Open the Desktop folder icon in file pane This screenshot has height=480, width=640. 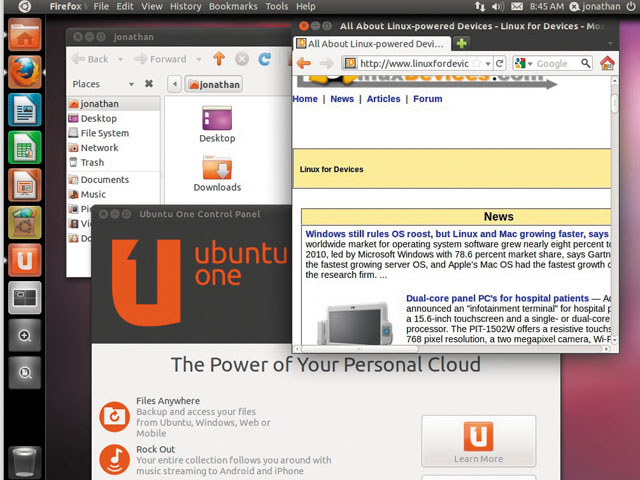pos(217,118)
